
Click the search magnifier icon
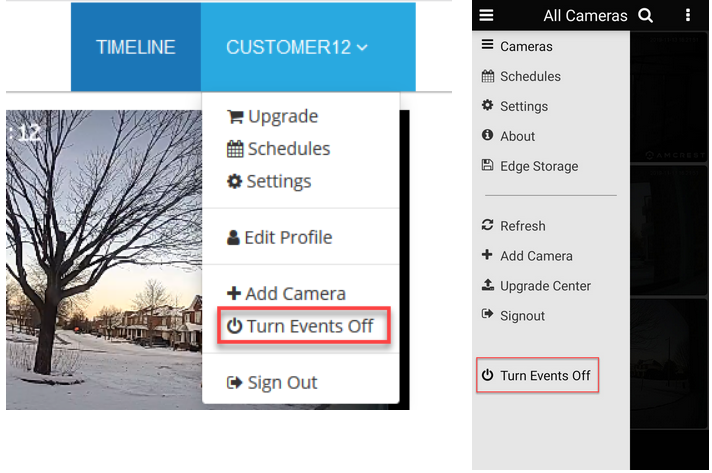coord(646,15)
